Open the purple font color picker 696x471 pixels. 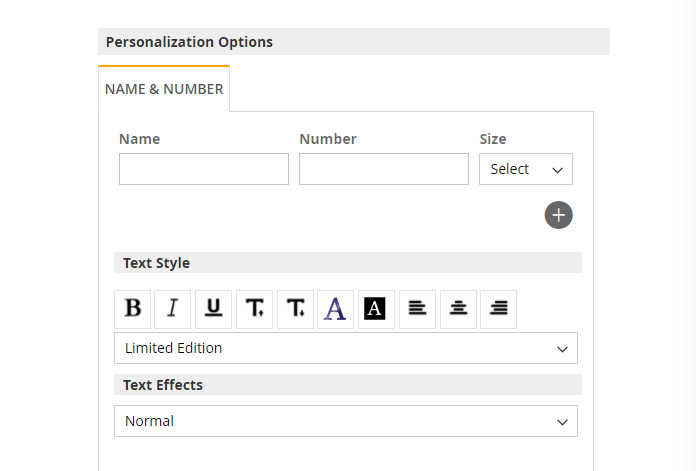coord(336,309)
